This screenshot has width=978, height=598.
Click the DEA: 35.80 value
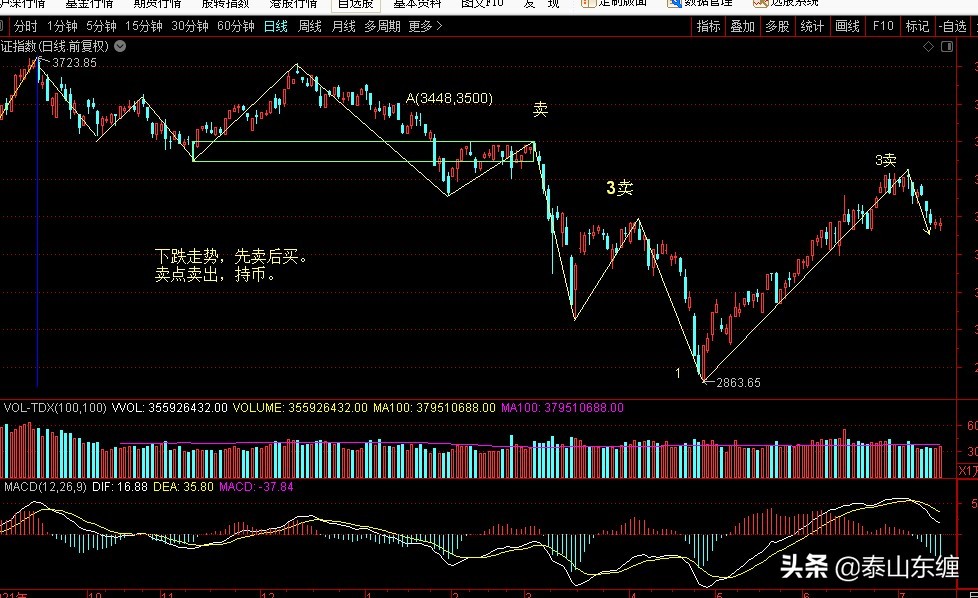[x=183, y=486]
